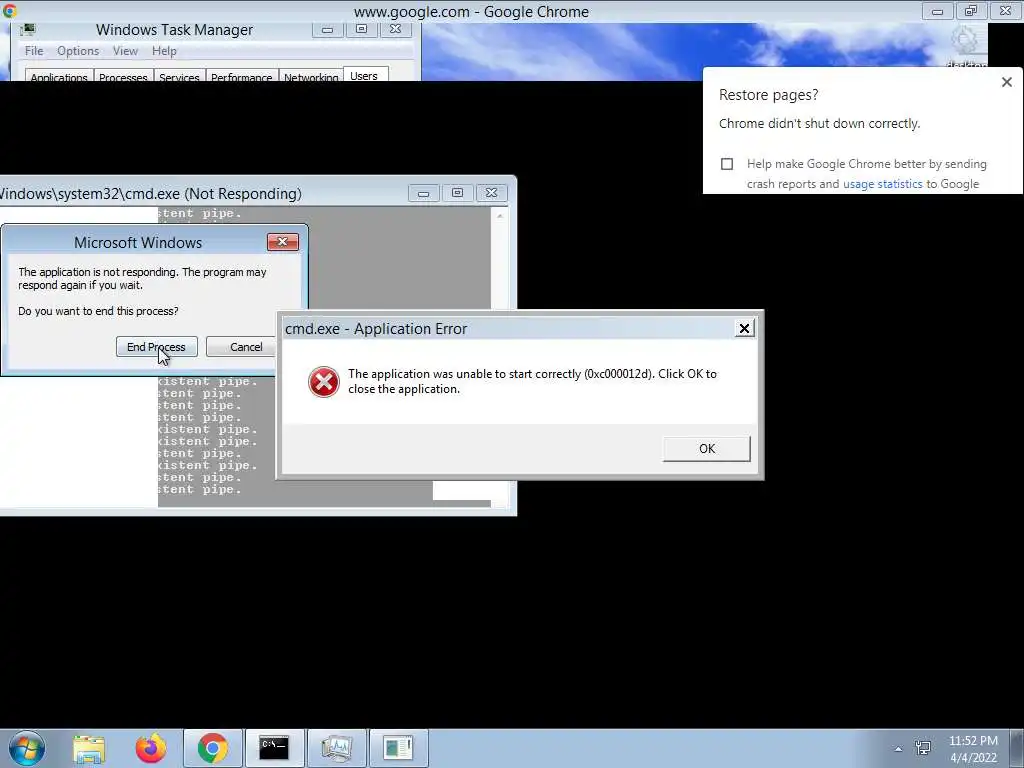Switch to the Services tab in Task Manager
Image resolution: width=1024 pixels, height=768 pixels.
(x=179, y=76)
